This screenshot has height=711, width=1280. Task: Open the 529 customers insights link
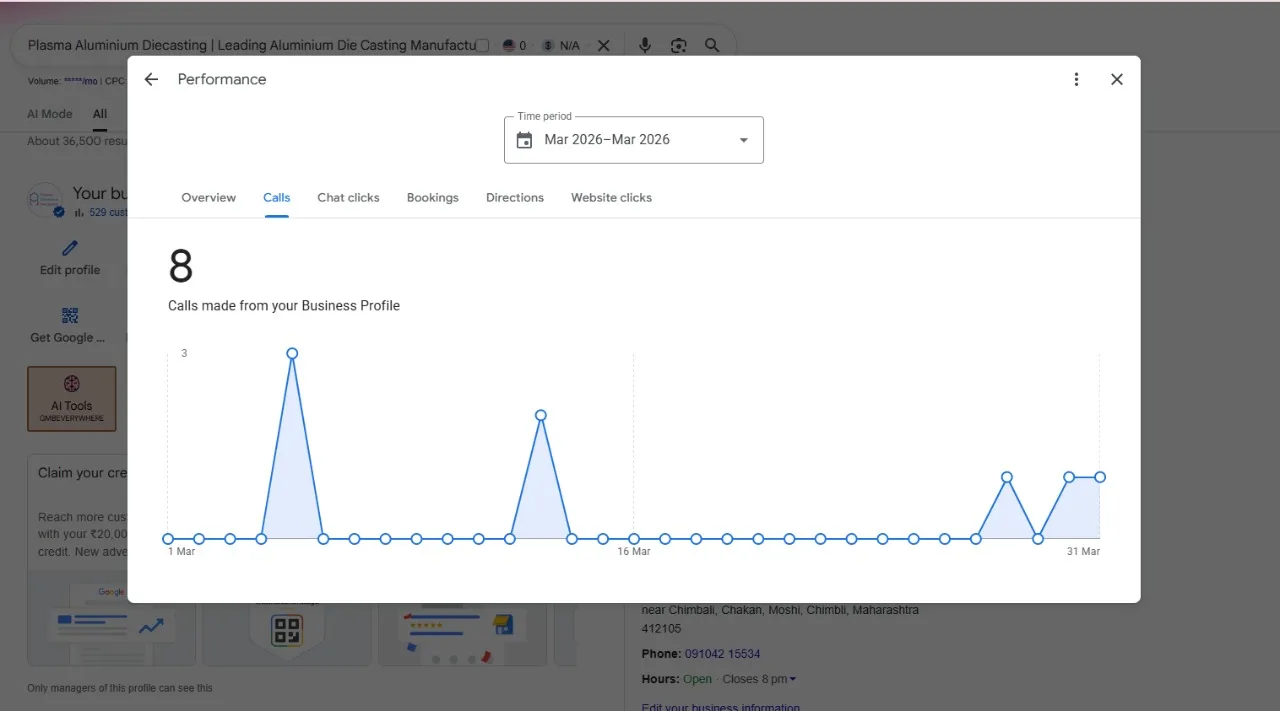point(108,212)
